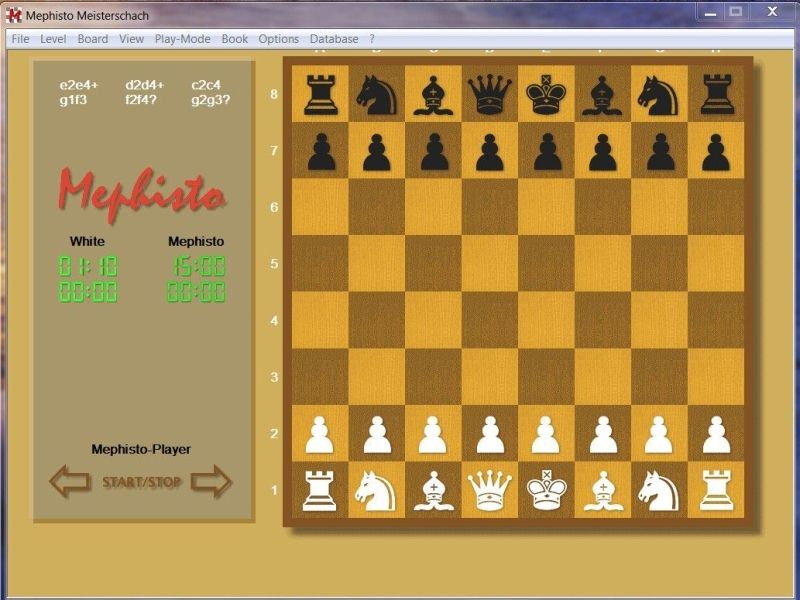Select the white bishop on c1
This screenshot has height=600, width=800.
(x=433, y=491)
